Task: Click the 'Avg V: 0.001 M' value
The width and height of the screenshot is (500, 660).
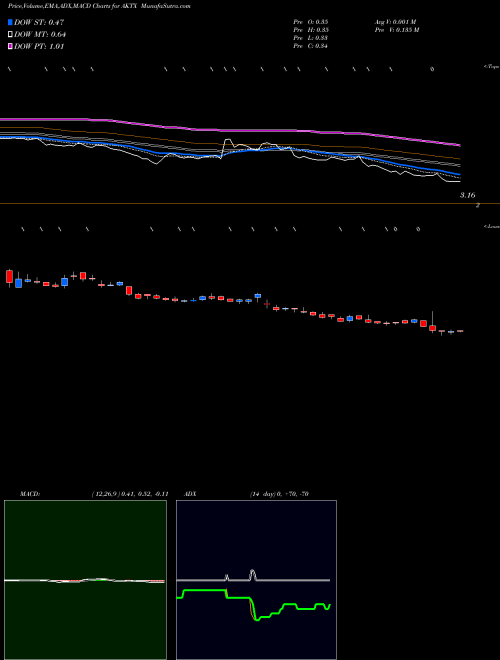Action: point(395,22)
